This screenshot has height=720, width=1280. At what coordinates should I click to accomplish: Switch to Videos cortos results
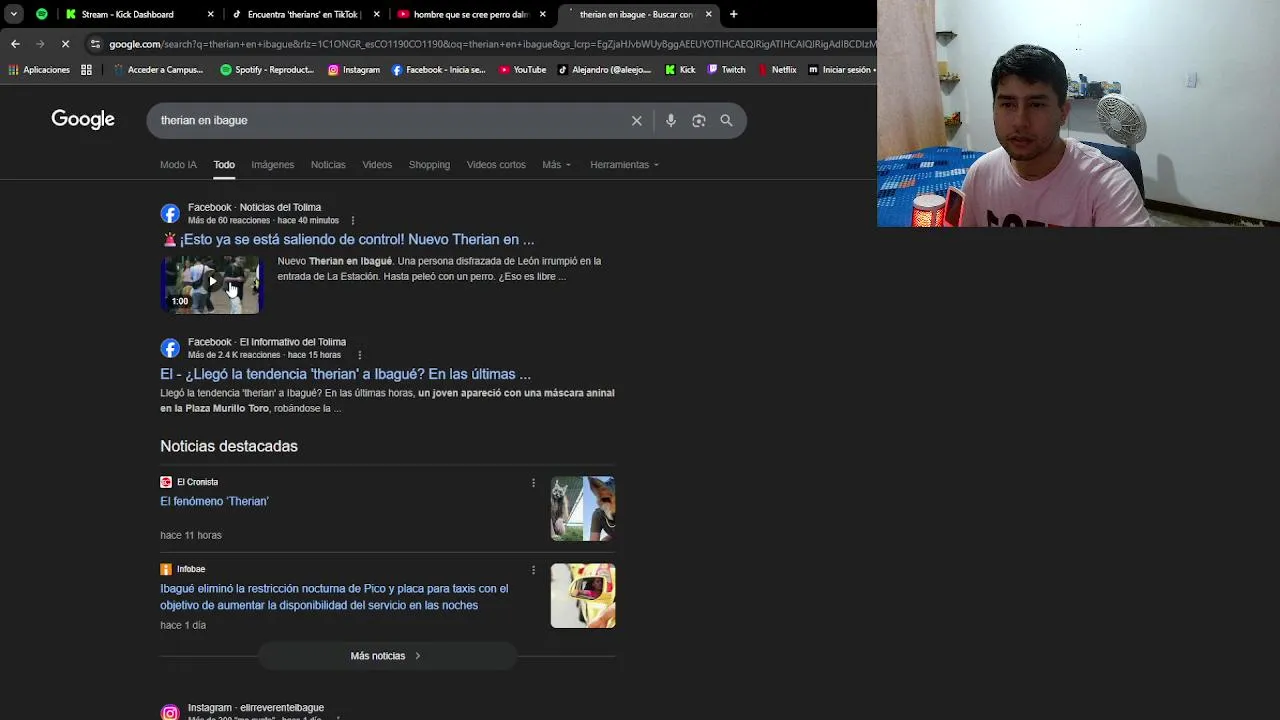click(496, 165)
